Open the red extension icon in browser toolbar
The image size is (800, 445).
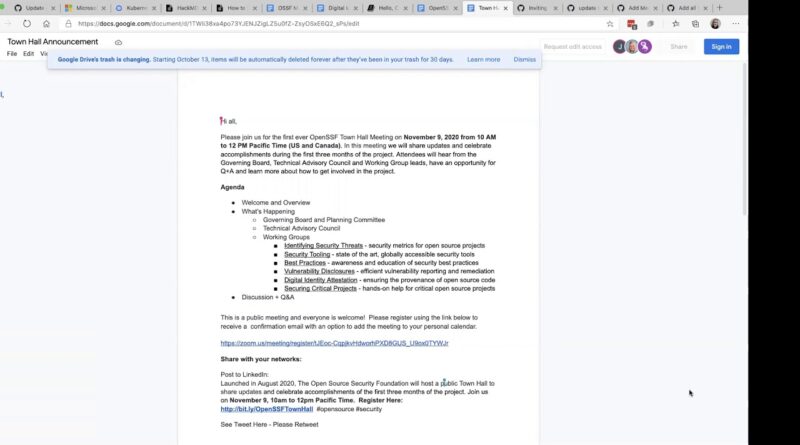(x=632, y=24)
